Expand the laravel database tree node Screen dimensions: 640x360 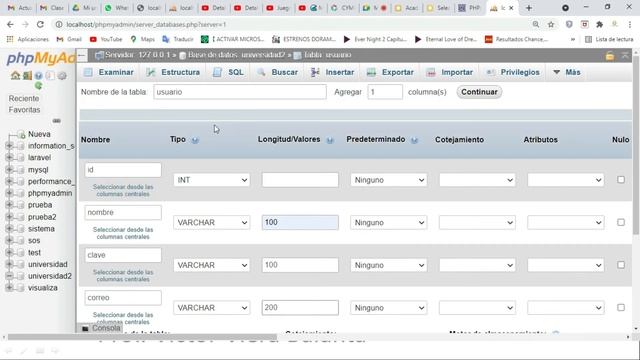pyautogui.click(x=9, y=158)
